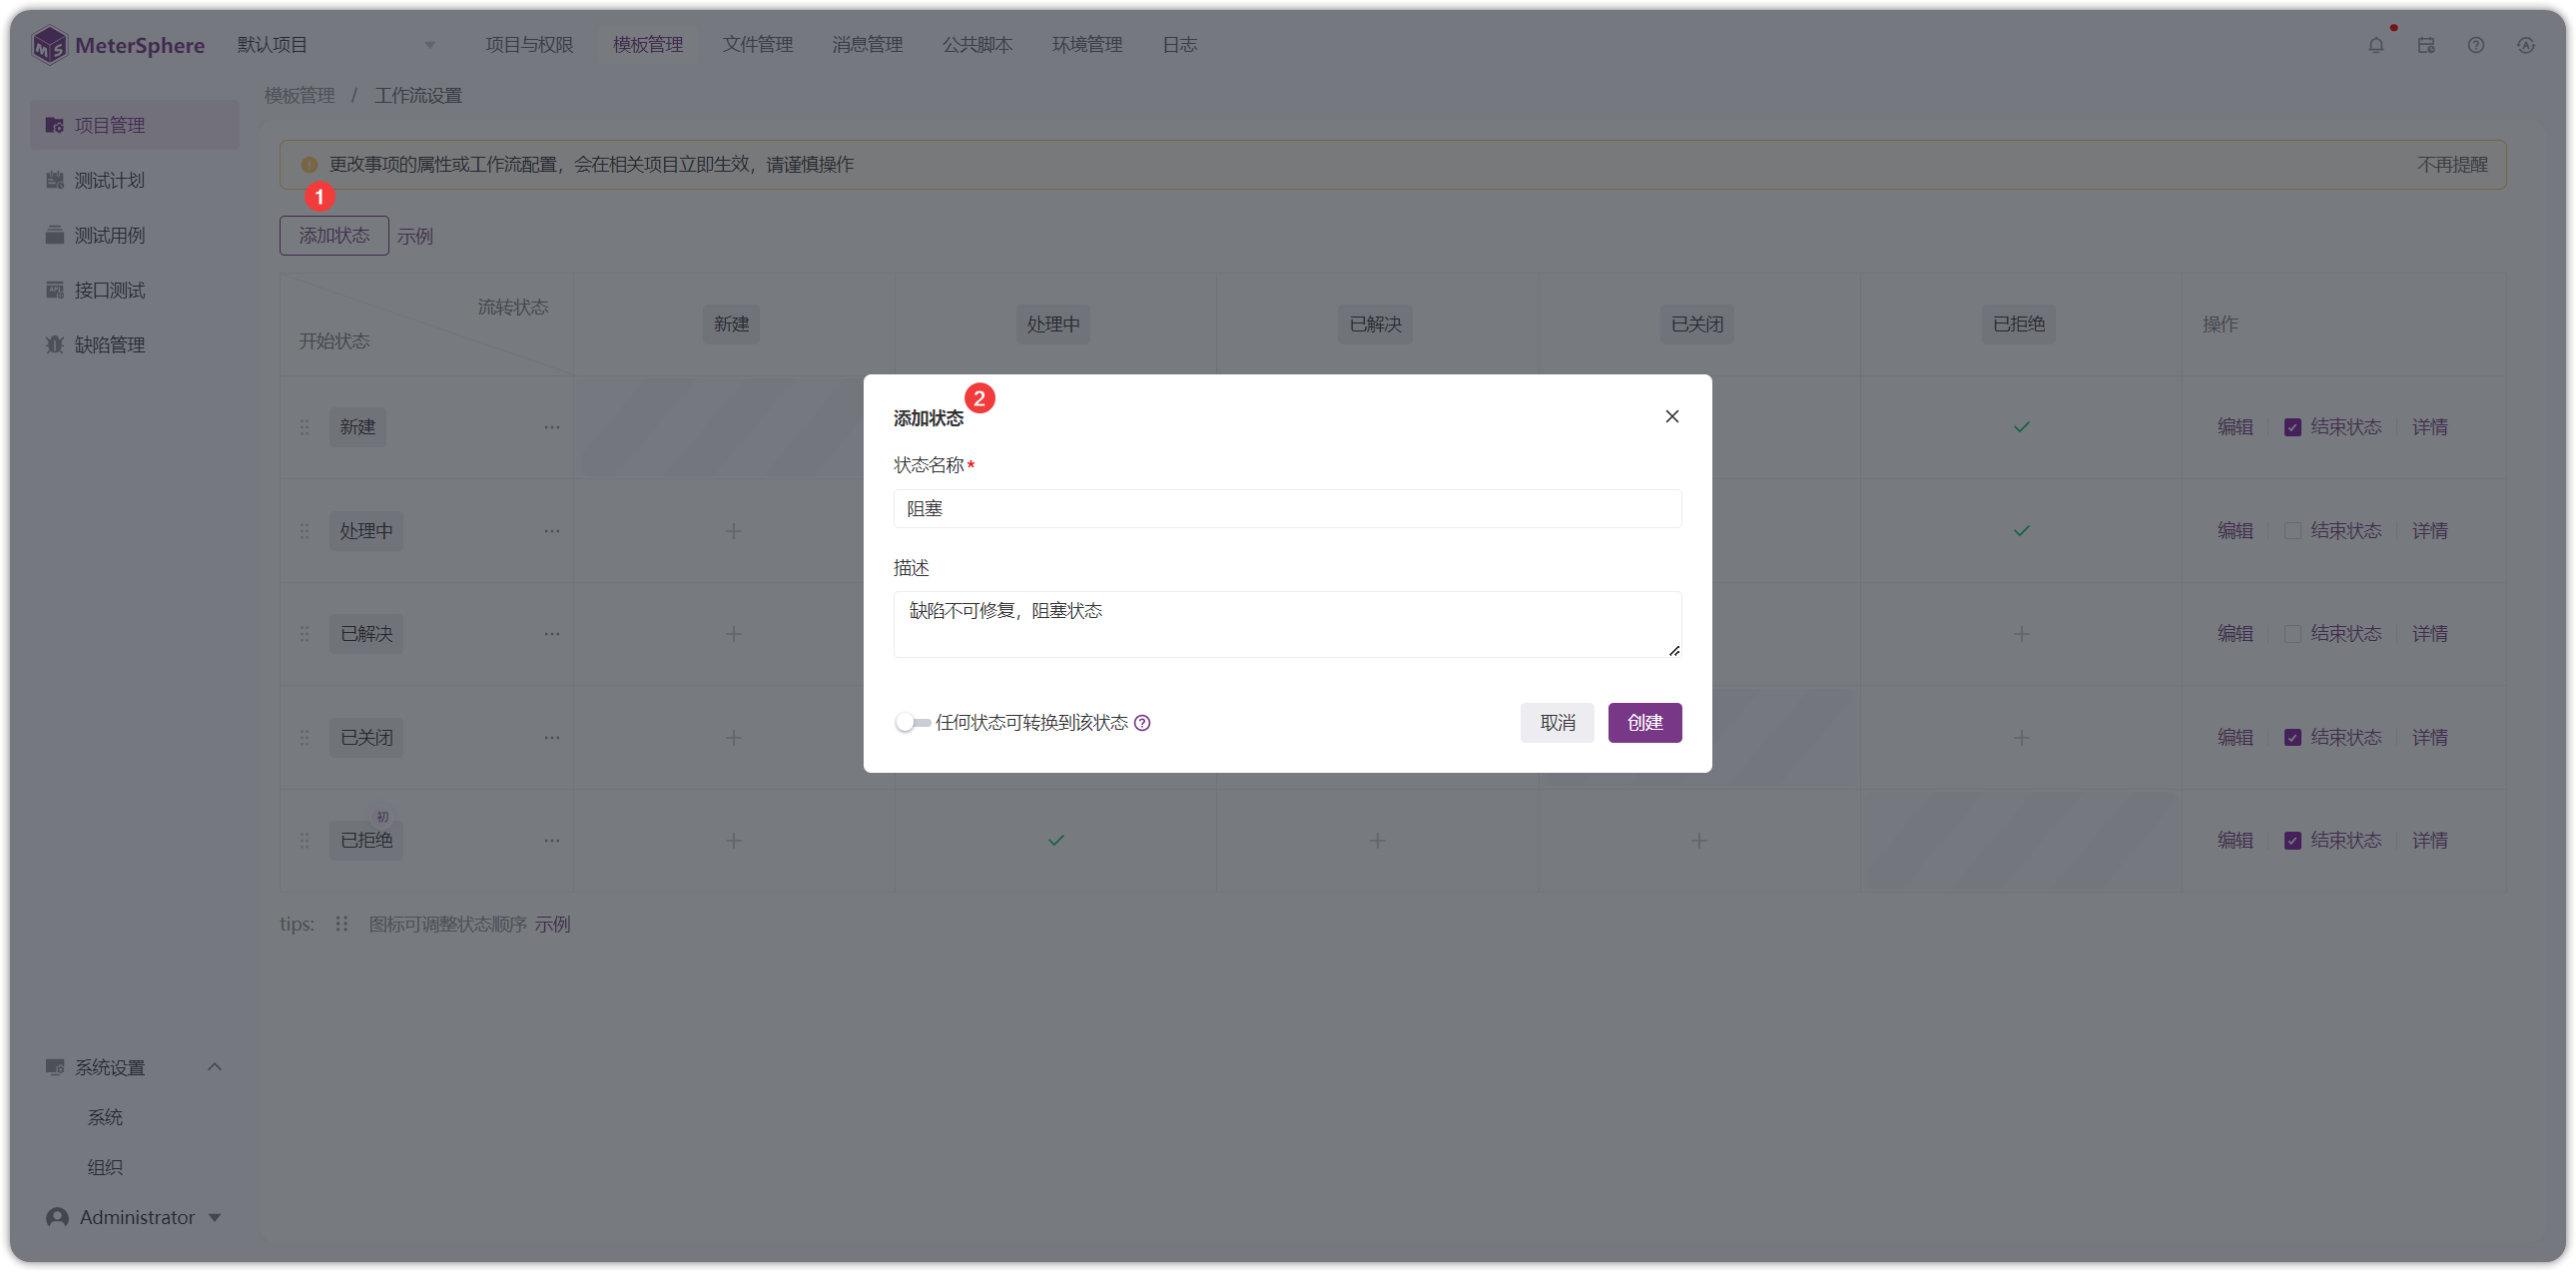Uncheck 结束状态 for 已关闭 row
Screen dimensions: 2576x1272
pyautogui.click(x=2293, y=738)
